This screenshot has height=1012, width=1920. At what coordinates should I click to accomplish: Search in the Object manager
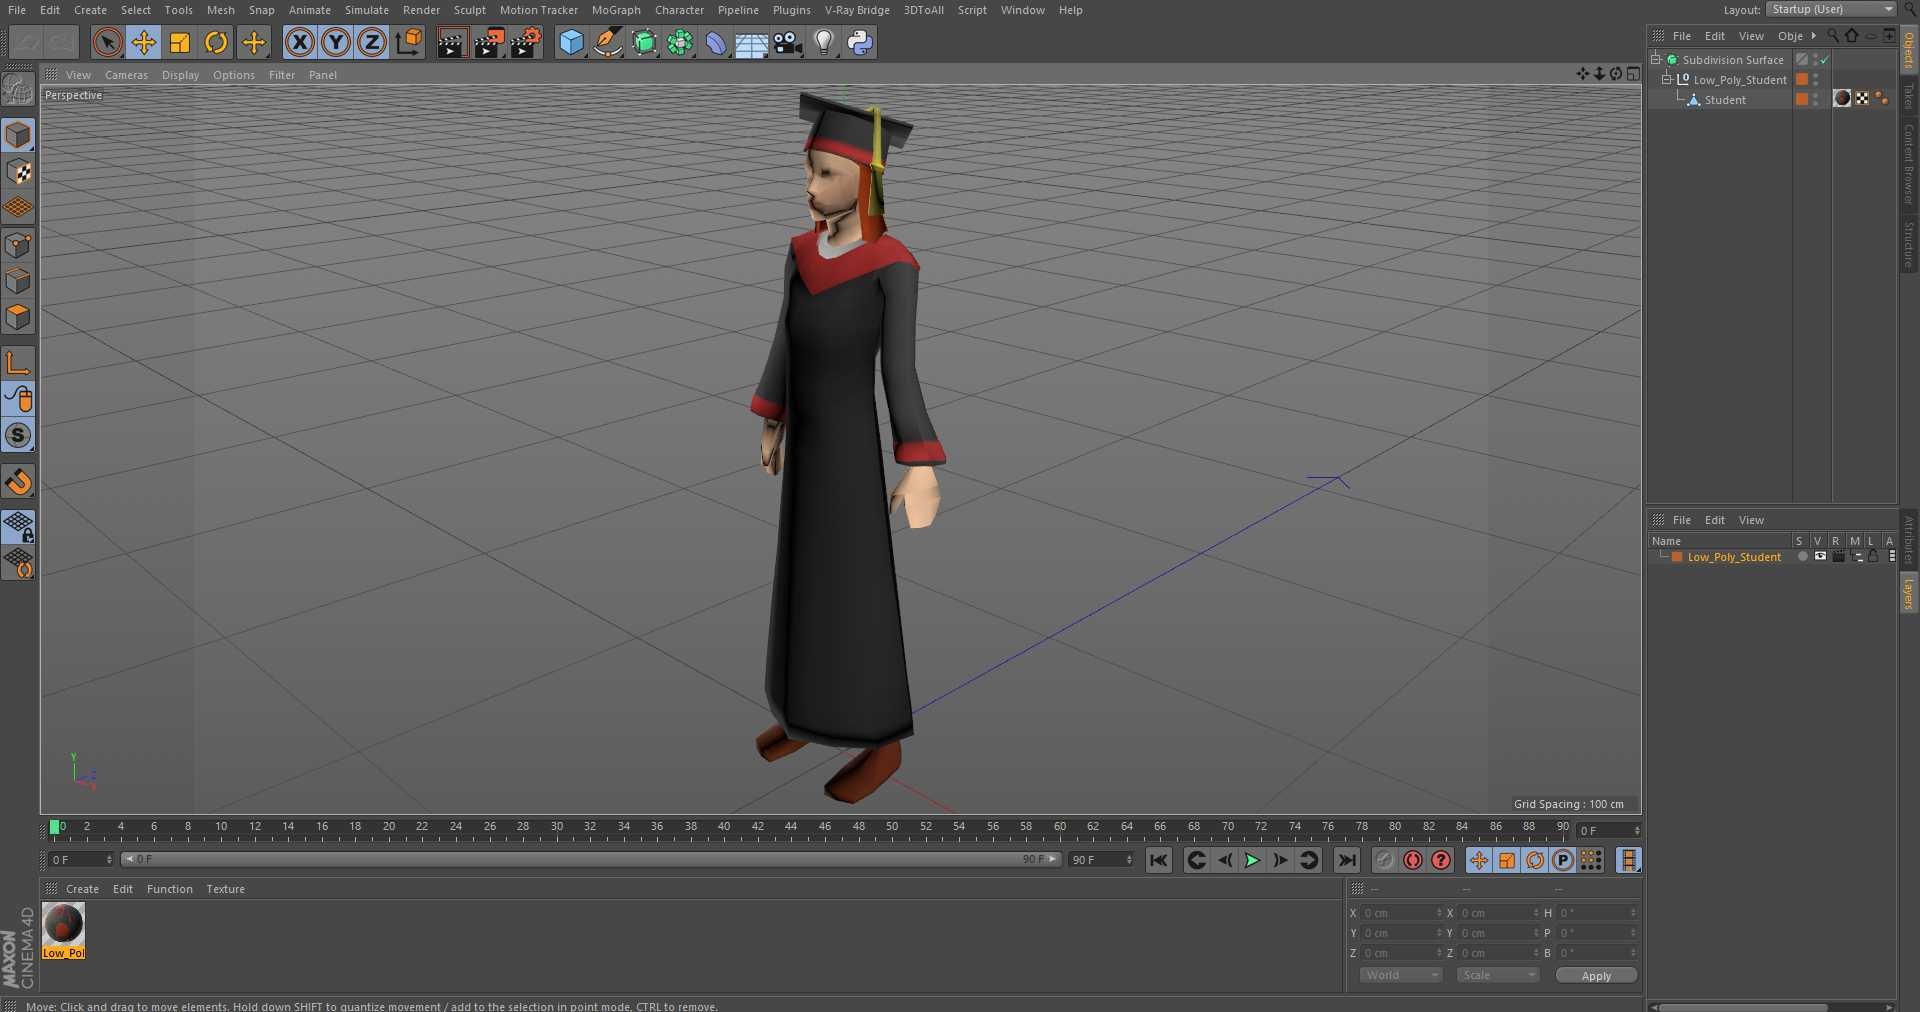1833,36
